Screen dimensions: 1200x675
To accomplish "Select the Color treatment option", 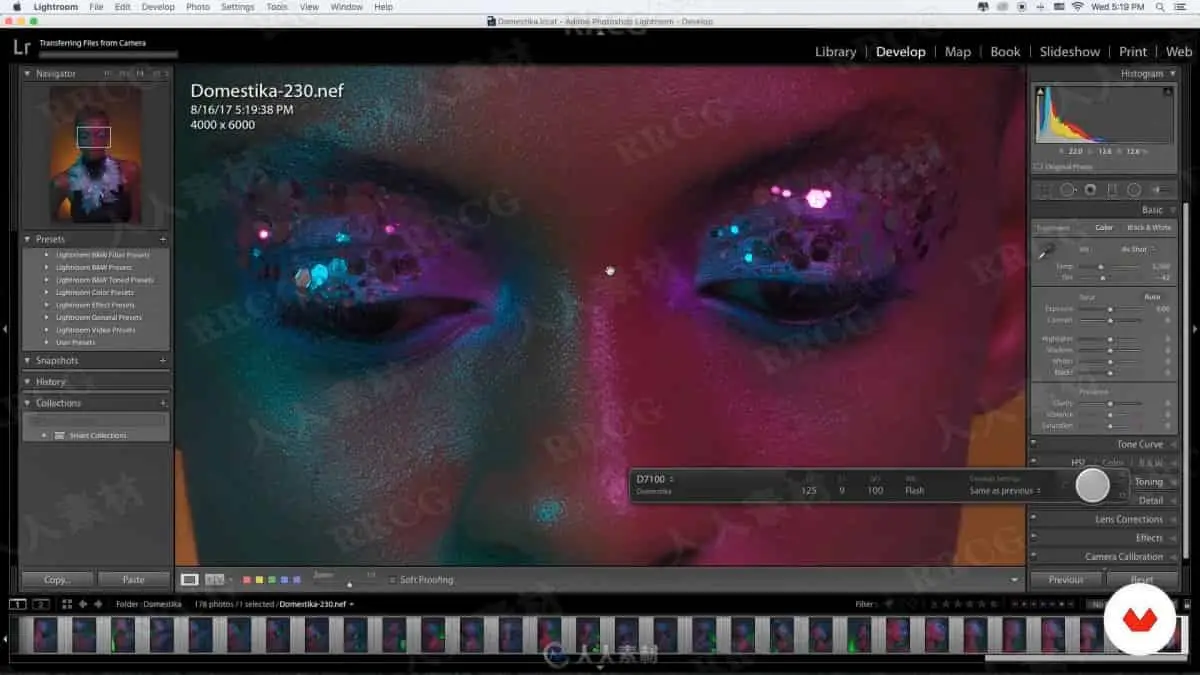I will click(1104, 228).
